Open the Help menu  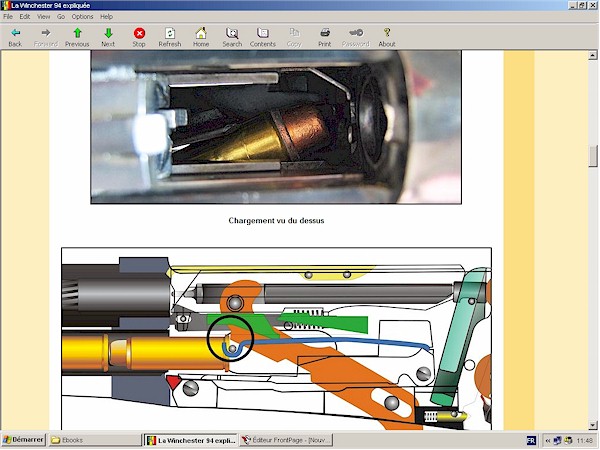coord(107,17)
